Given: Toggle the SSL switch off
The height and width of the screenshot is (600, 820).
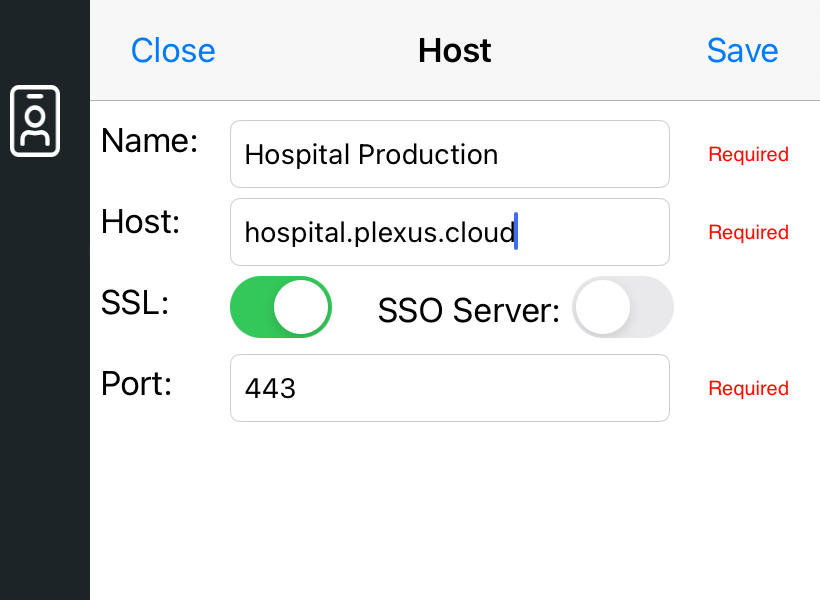Looking at the screenshot, I should [281, 307].
